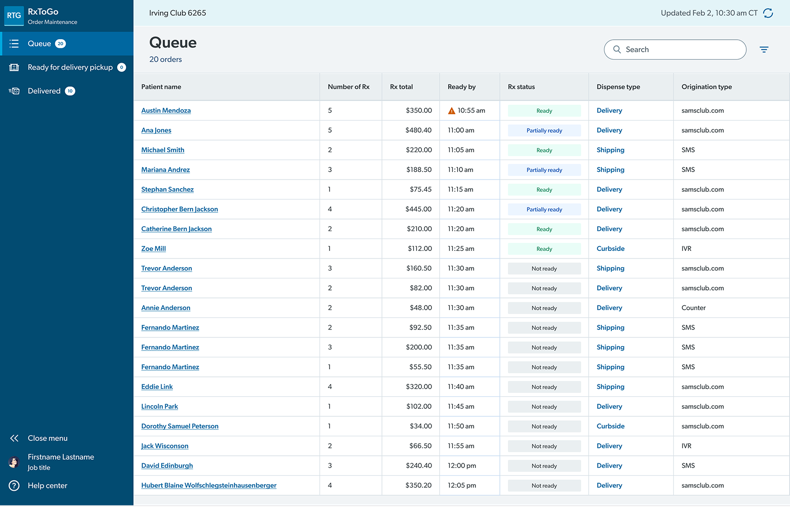
Task: Click Shipping dispense type for Michael Smith
Action: pos(610,150)
